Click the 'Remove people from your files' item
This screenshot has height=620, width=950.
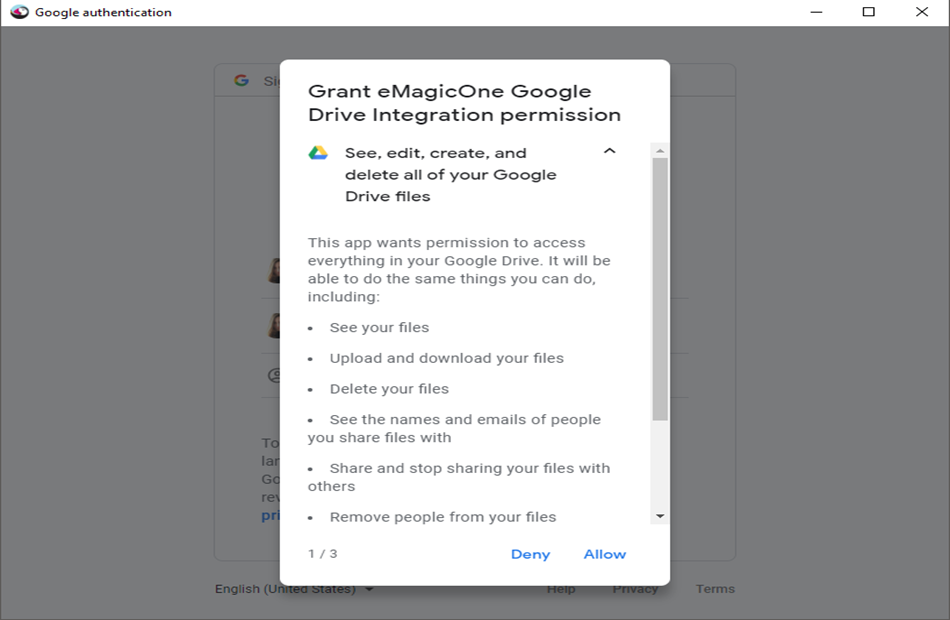coord(443,517)
